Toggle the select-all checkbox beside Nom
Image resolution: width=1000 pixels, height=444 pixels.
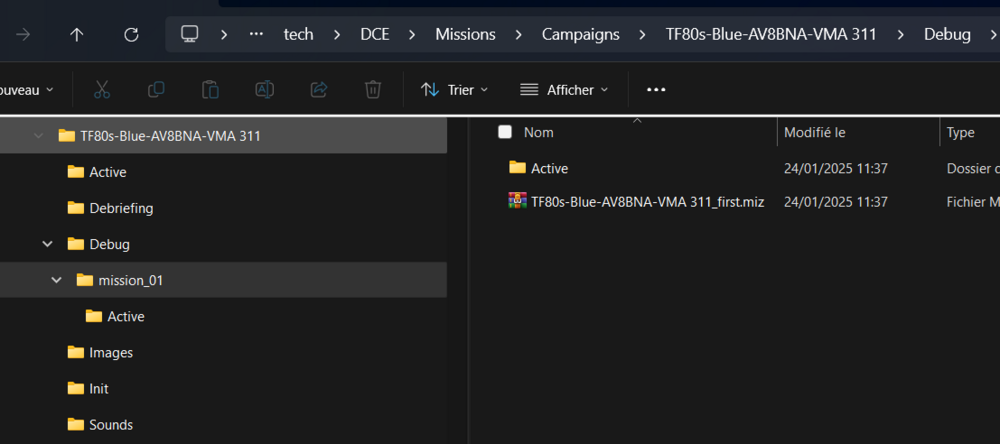(x=505, y=132)
